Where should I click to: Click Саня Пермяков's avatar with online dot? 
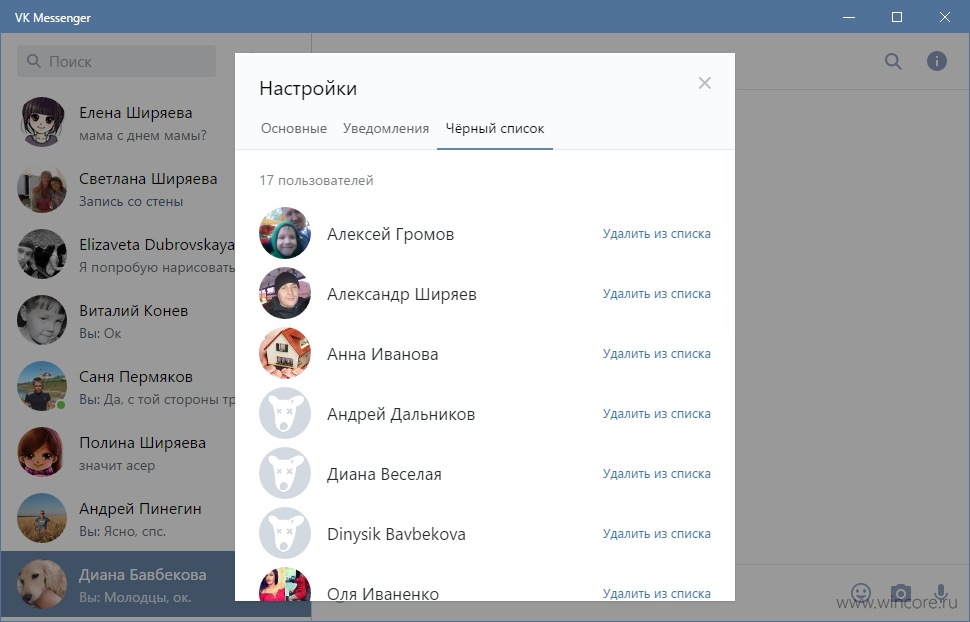click(42, 386)
